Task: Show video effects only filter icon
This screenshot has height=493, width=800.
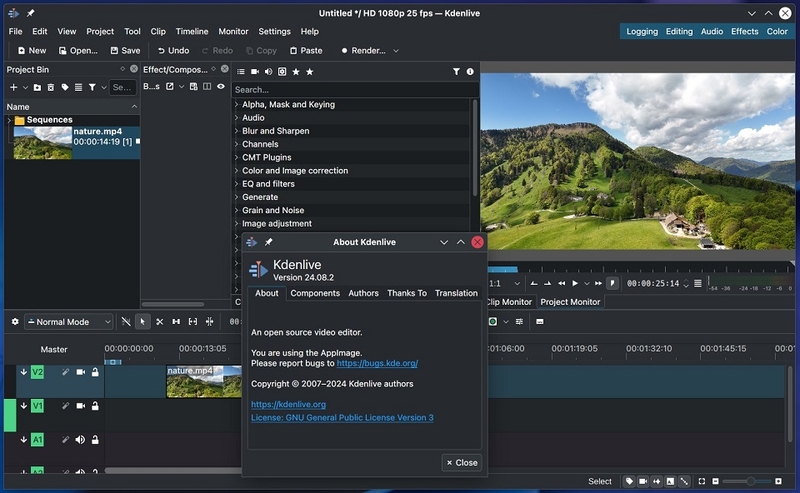Action: (x=255, y=72)
